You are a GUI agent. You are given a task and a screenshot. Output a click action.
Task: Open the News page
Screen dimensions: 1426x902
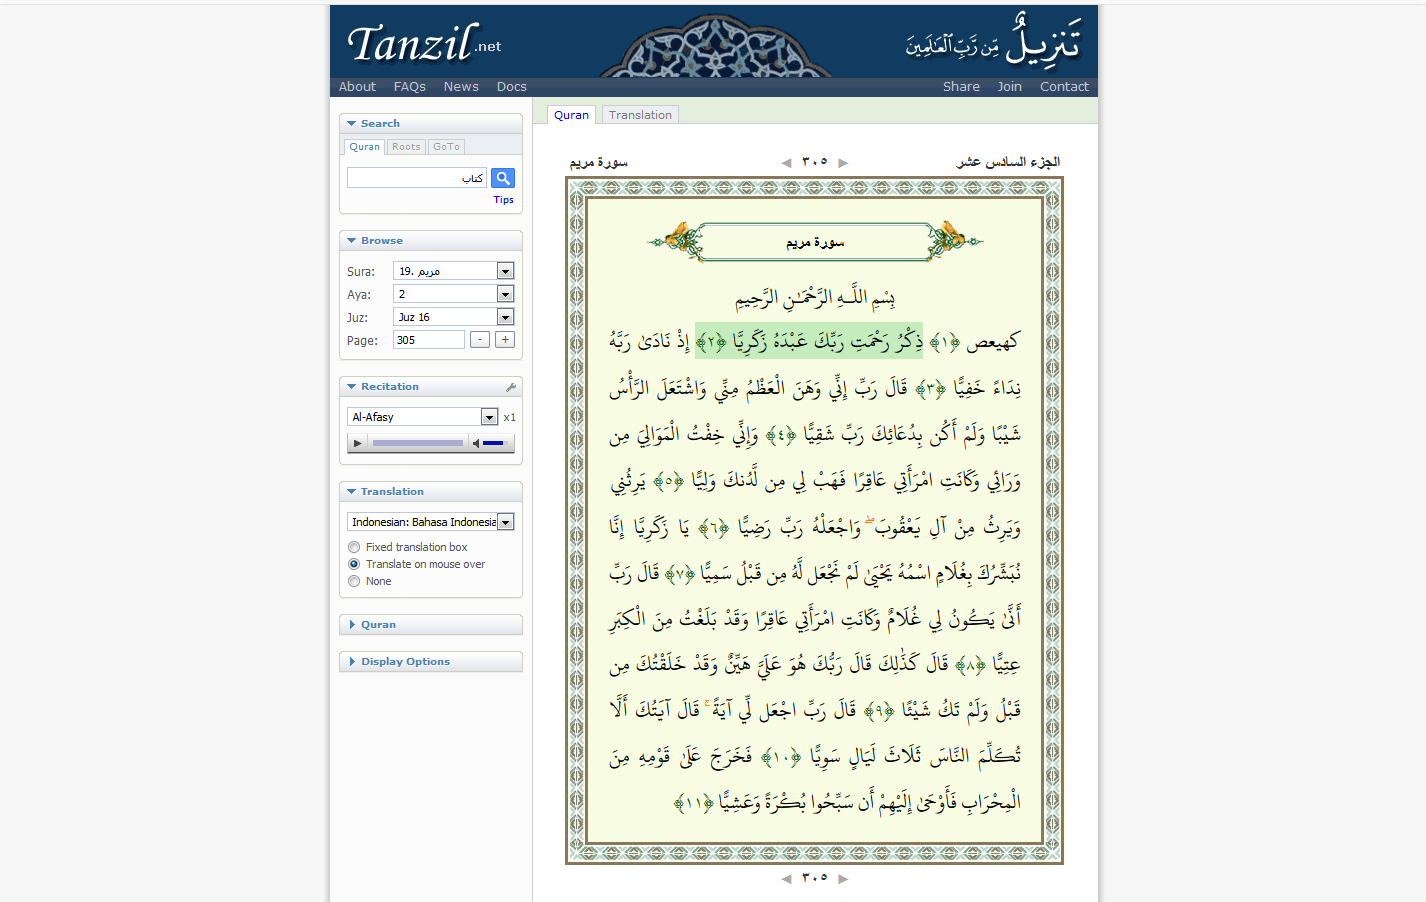click(461, 87)
